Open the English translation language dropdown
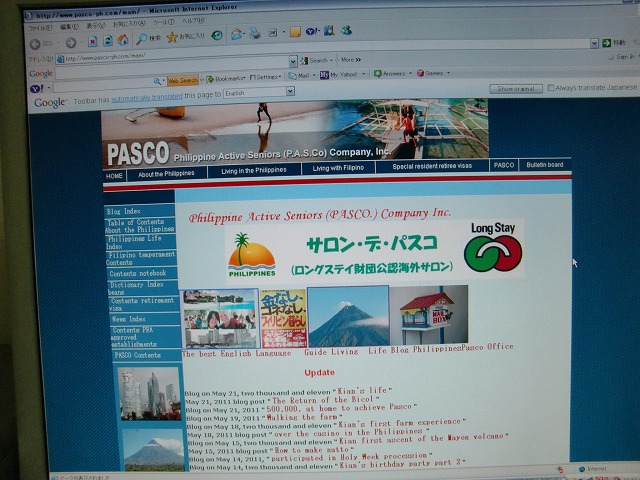The height and width of the screenshot is (480, 640). 290,91
